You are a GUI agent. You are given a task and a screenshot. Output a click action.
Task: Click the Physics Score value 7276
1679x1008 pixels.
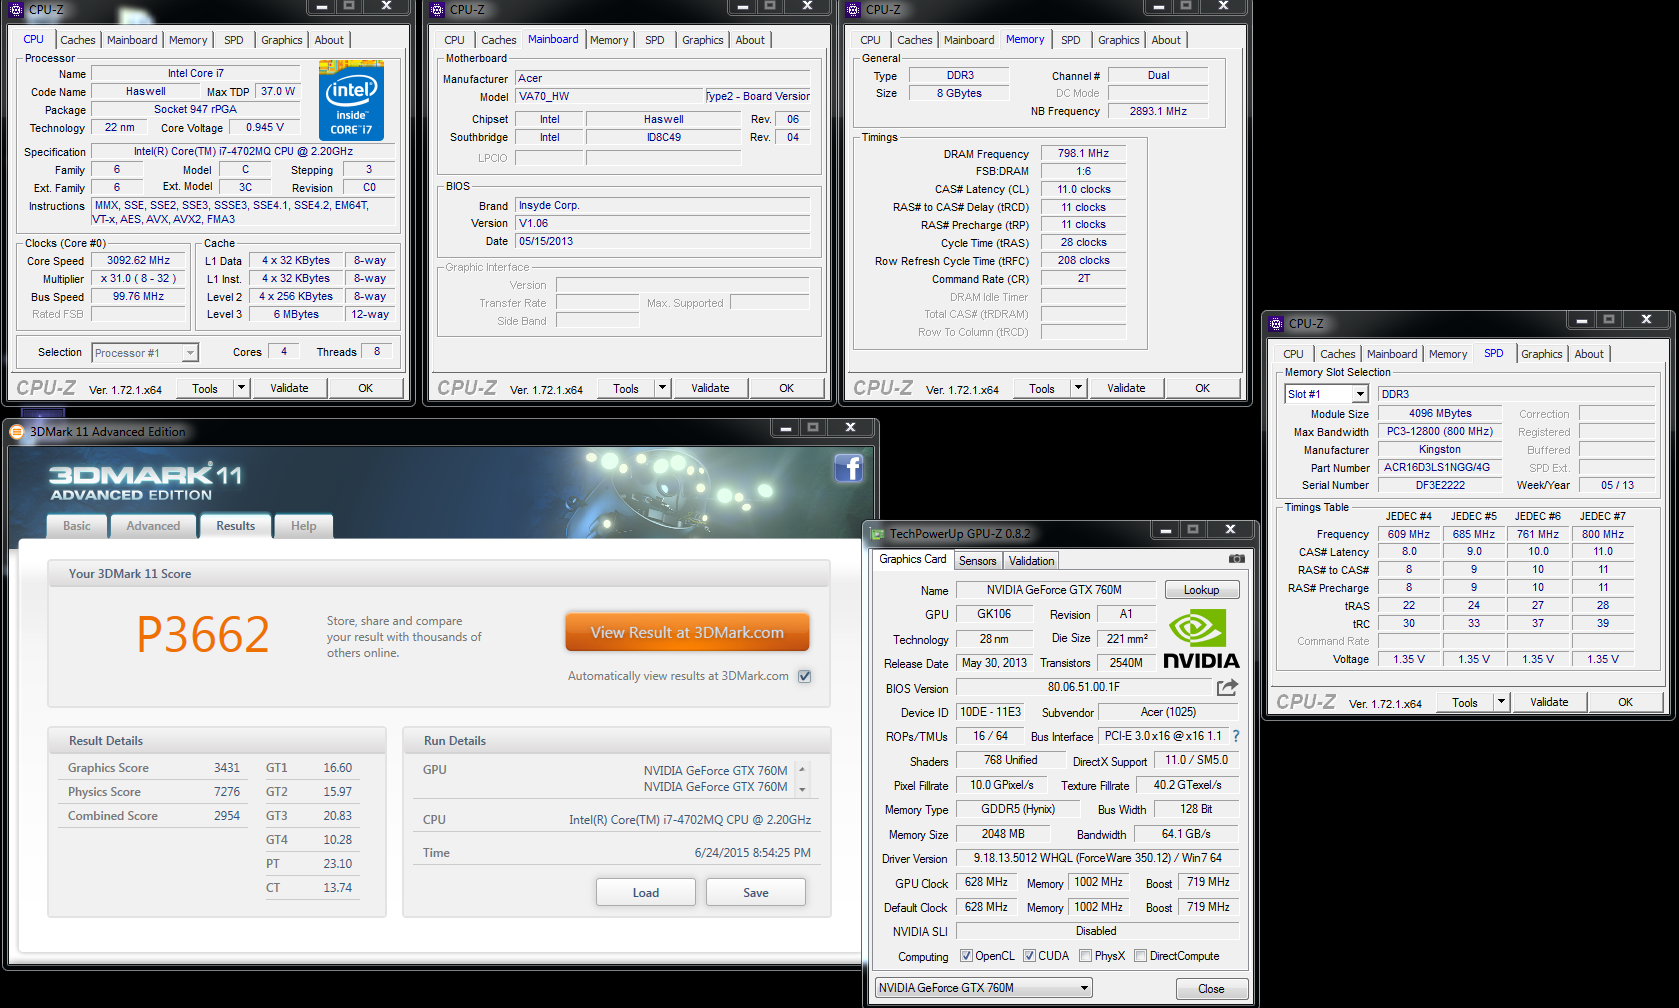227,792
